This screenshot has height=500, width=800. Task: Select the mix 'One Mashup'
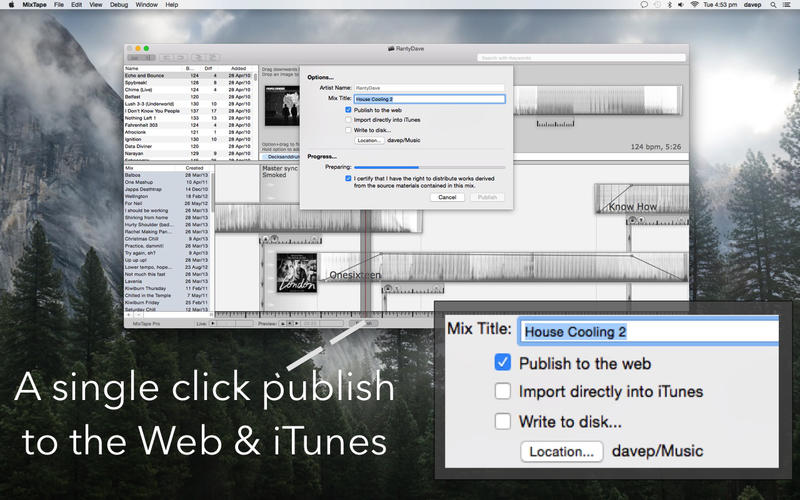click(167, 182)
